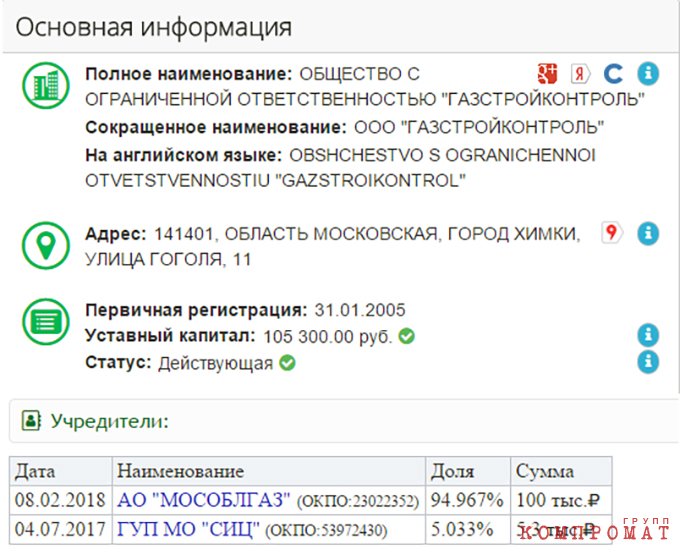The image size is (680, 560).
Task: Click share value 94.967%
Action: (x=467, y=500)
